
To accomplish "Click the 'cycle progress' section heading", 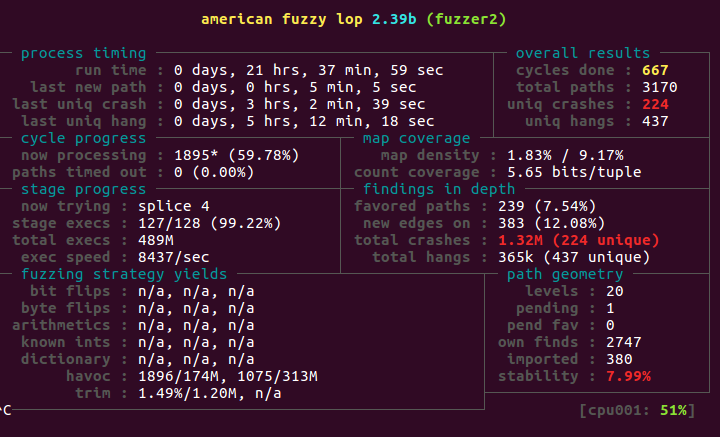I will tap(84, 138).
